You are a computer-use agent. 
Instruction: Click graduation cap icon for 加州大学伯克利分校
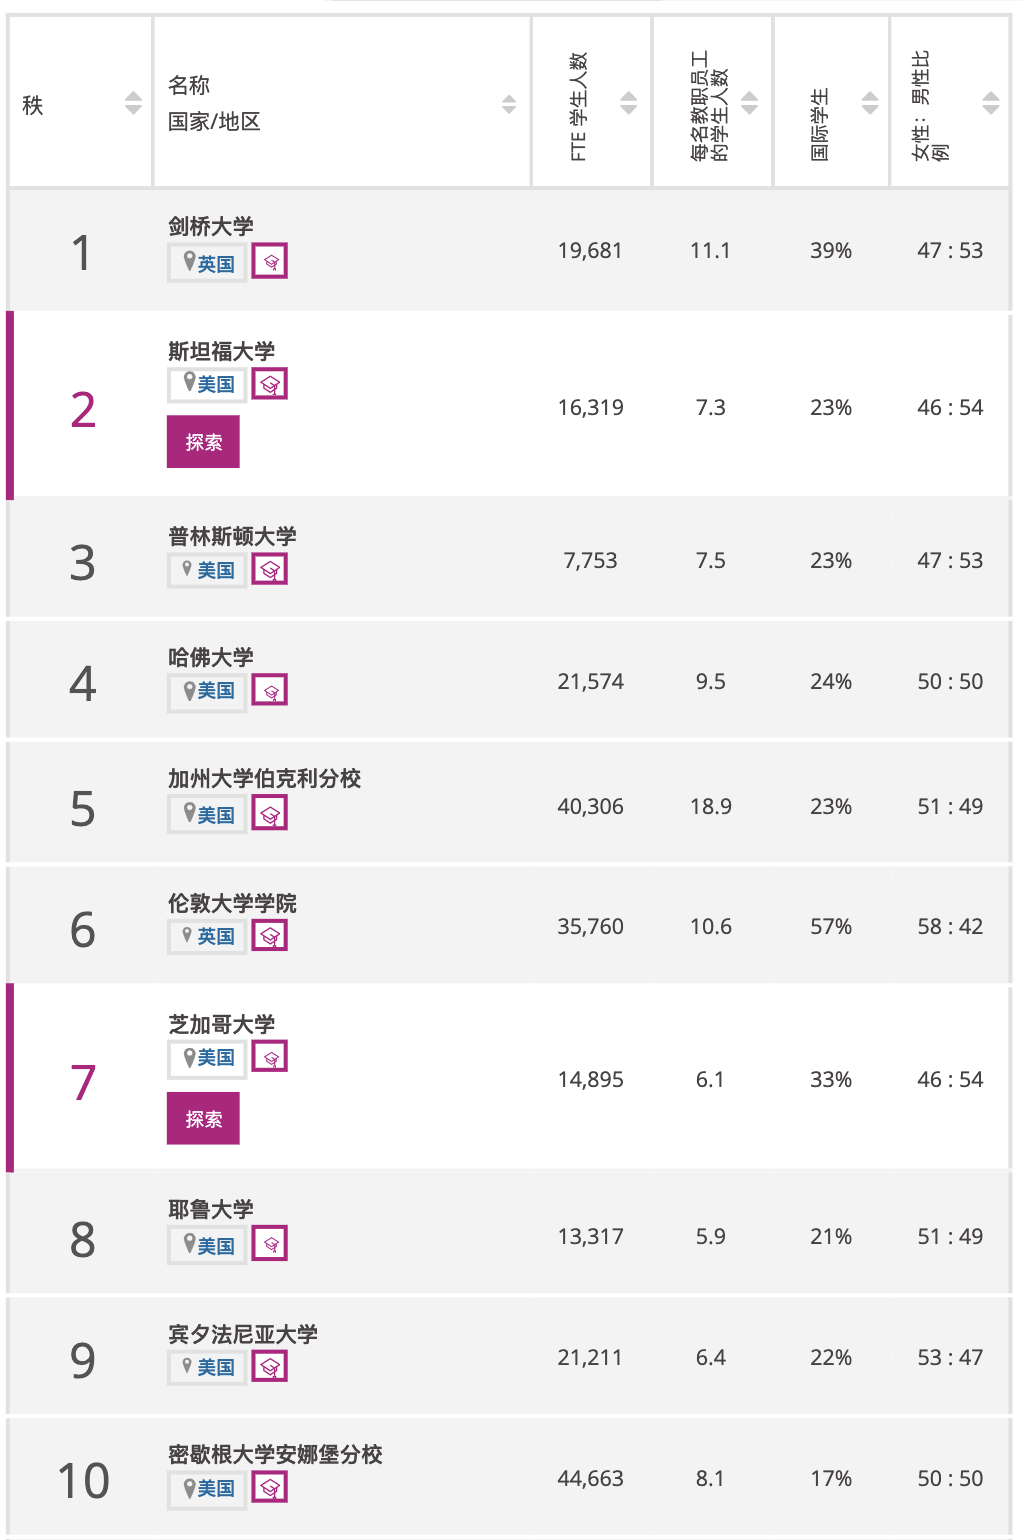coord(269,814)
